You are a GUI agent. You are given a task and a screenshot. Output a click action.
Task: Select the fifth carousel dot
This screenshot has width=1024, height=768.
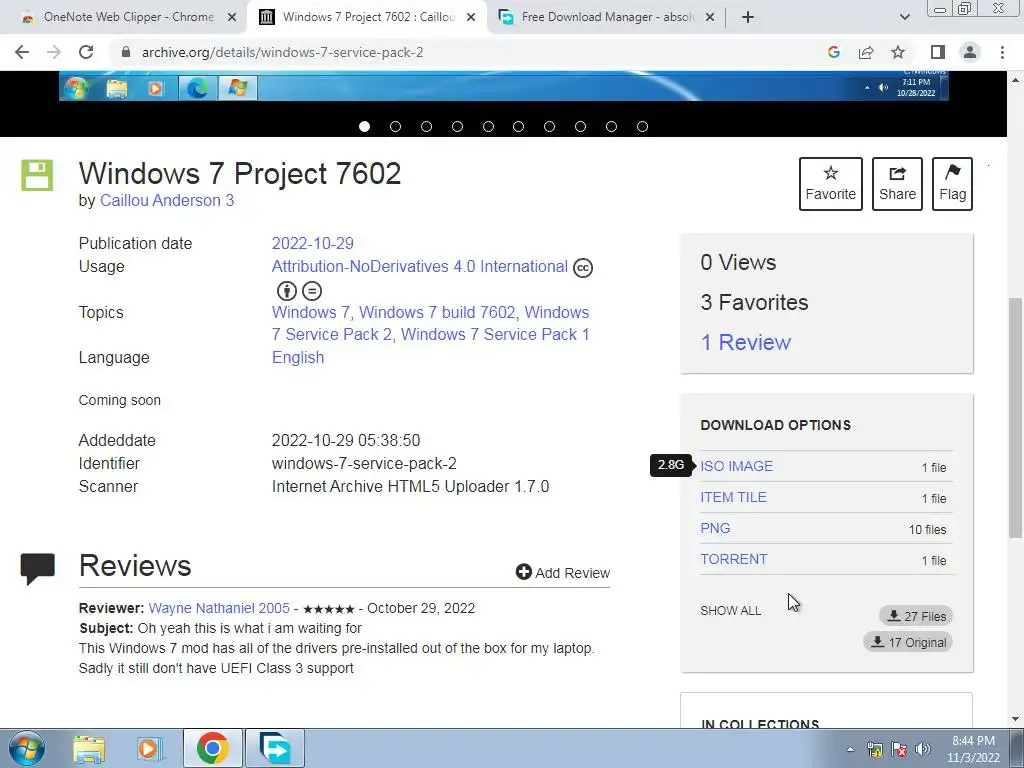coord(488,127)
